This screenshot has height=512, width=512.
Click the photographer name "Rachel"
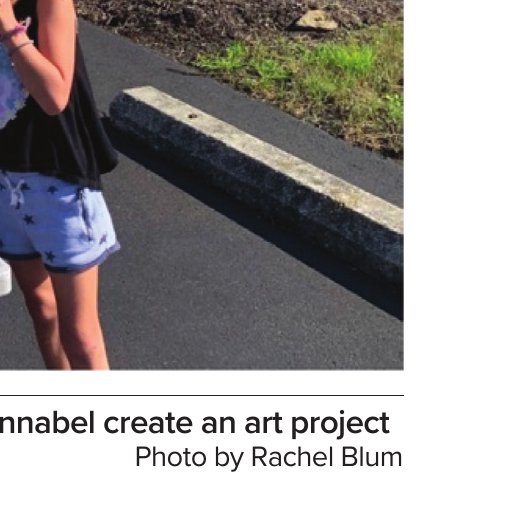pos(293,457)
